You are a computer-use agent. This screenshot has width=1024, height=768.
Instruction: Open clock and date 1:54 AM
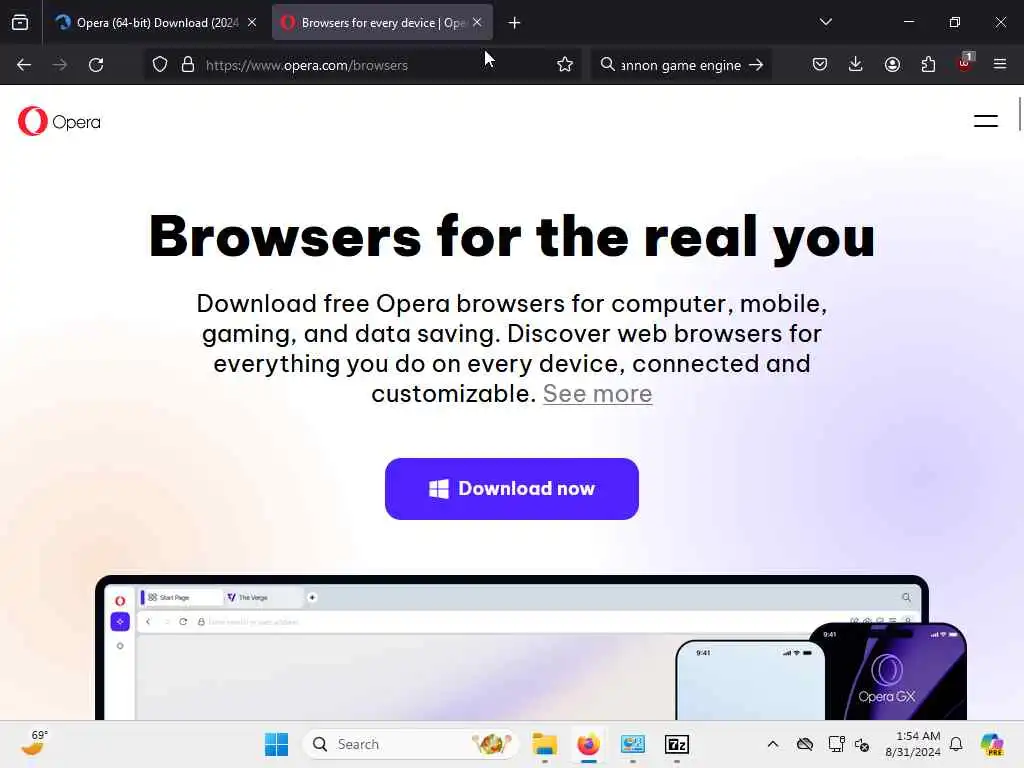(913, 744)
